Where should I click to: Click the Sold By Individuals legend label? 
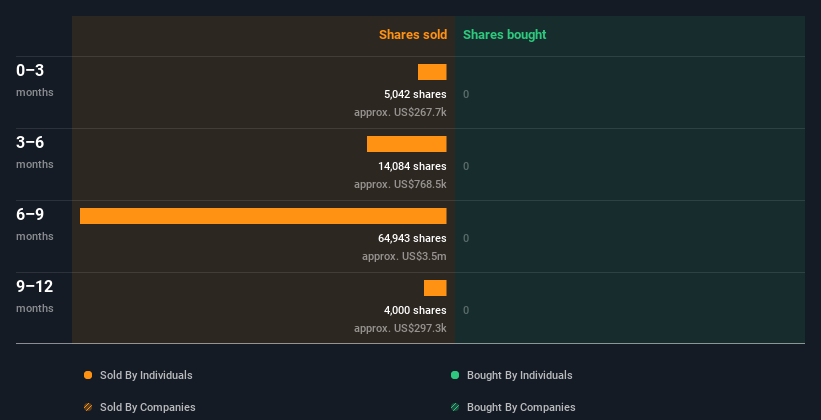pos(146,375)
